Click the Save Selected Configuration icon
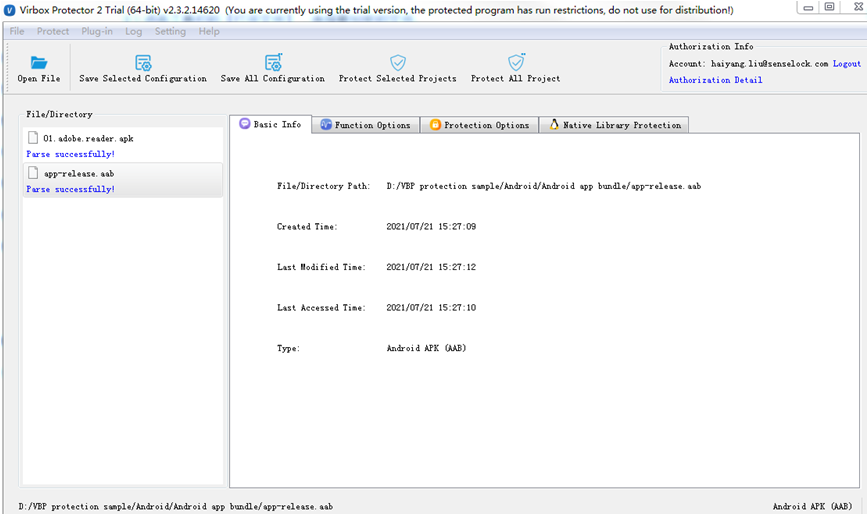Viewport: 868px width, 515px height. coord(143,62)
